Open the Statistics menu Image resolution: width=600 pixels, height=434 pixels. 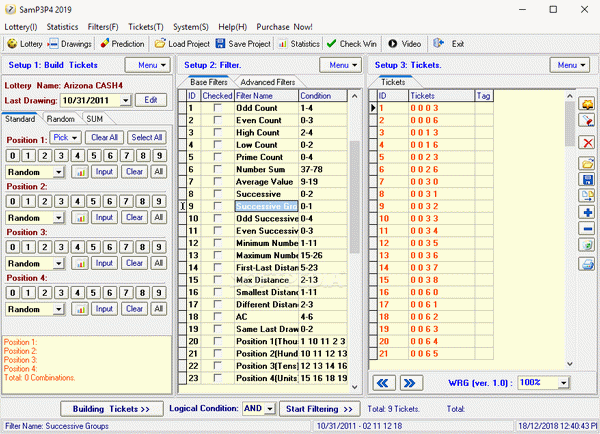(62, 27)
